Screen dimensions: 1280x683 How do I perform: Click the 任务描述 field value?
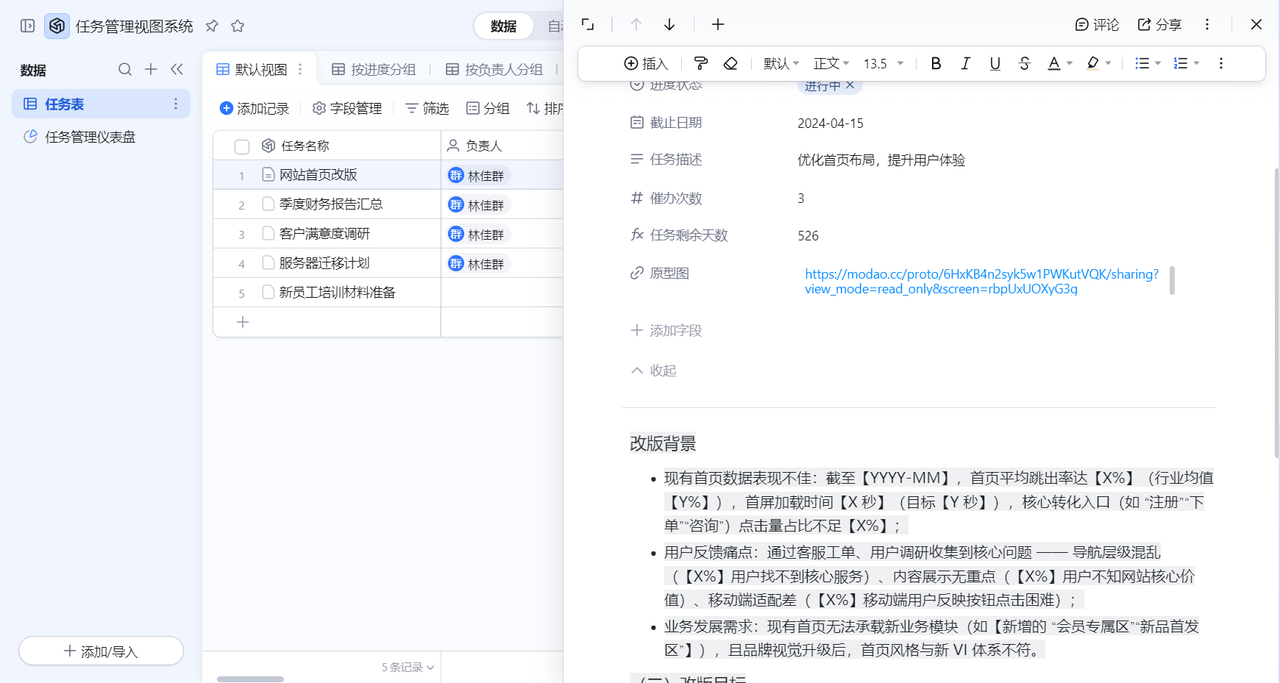pos(881,160)
